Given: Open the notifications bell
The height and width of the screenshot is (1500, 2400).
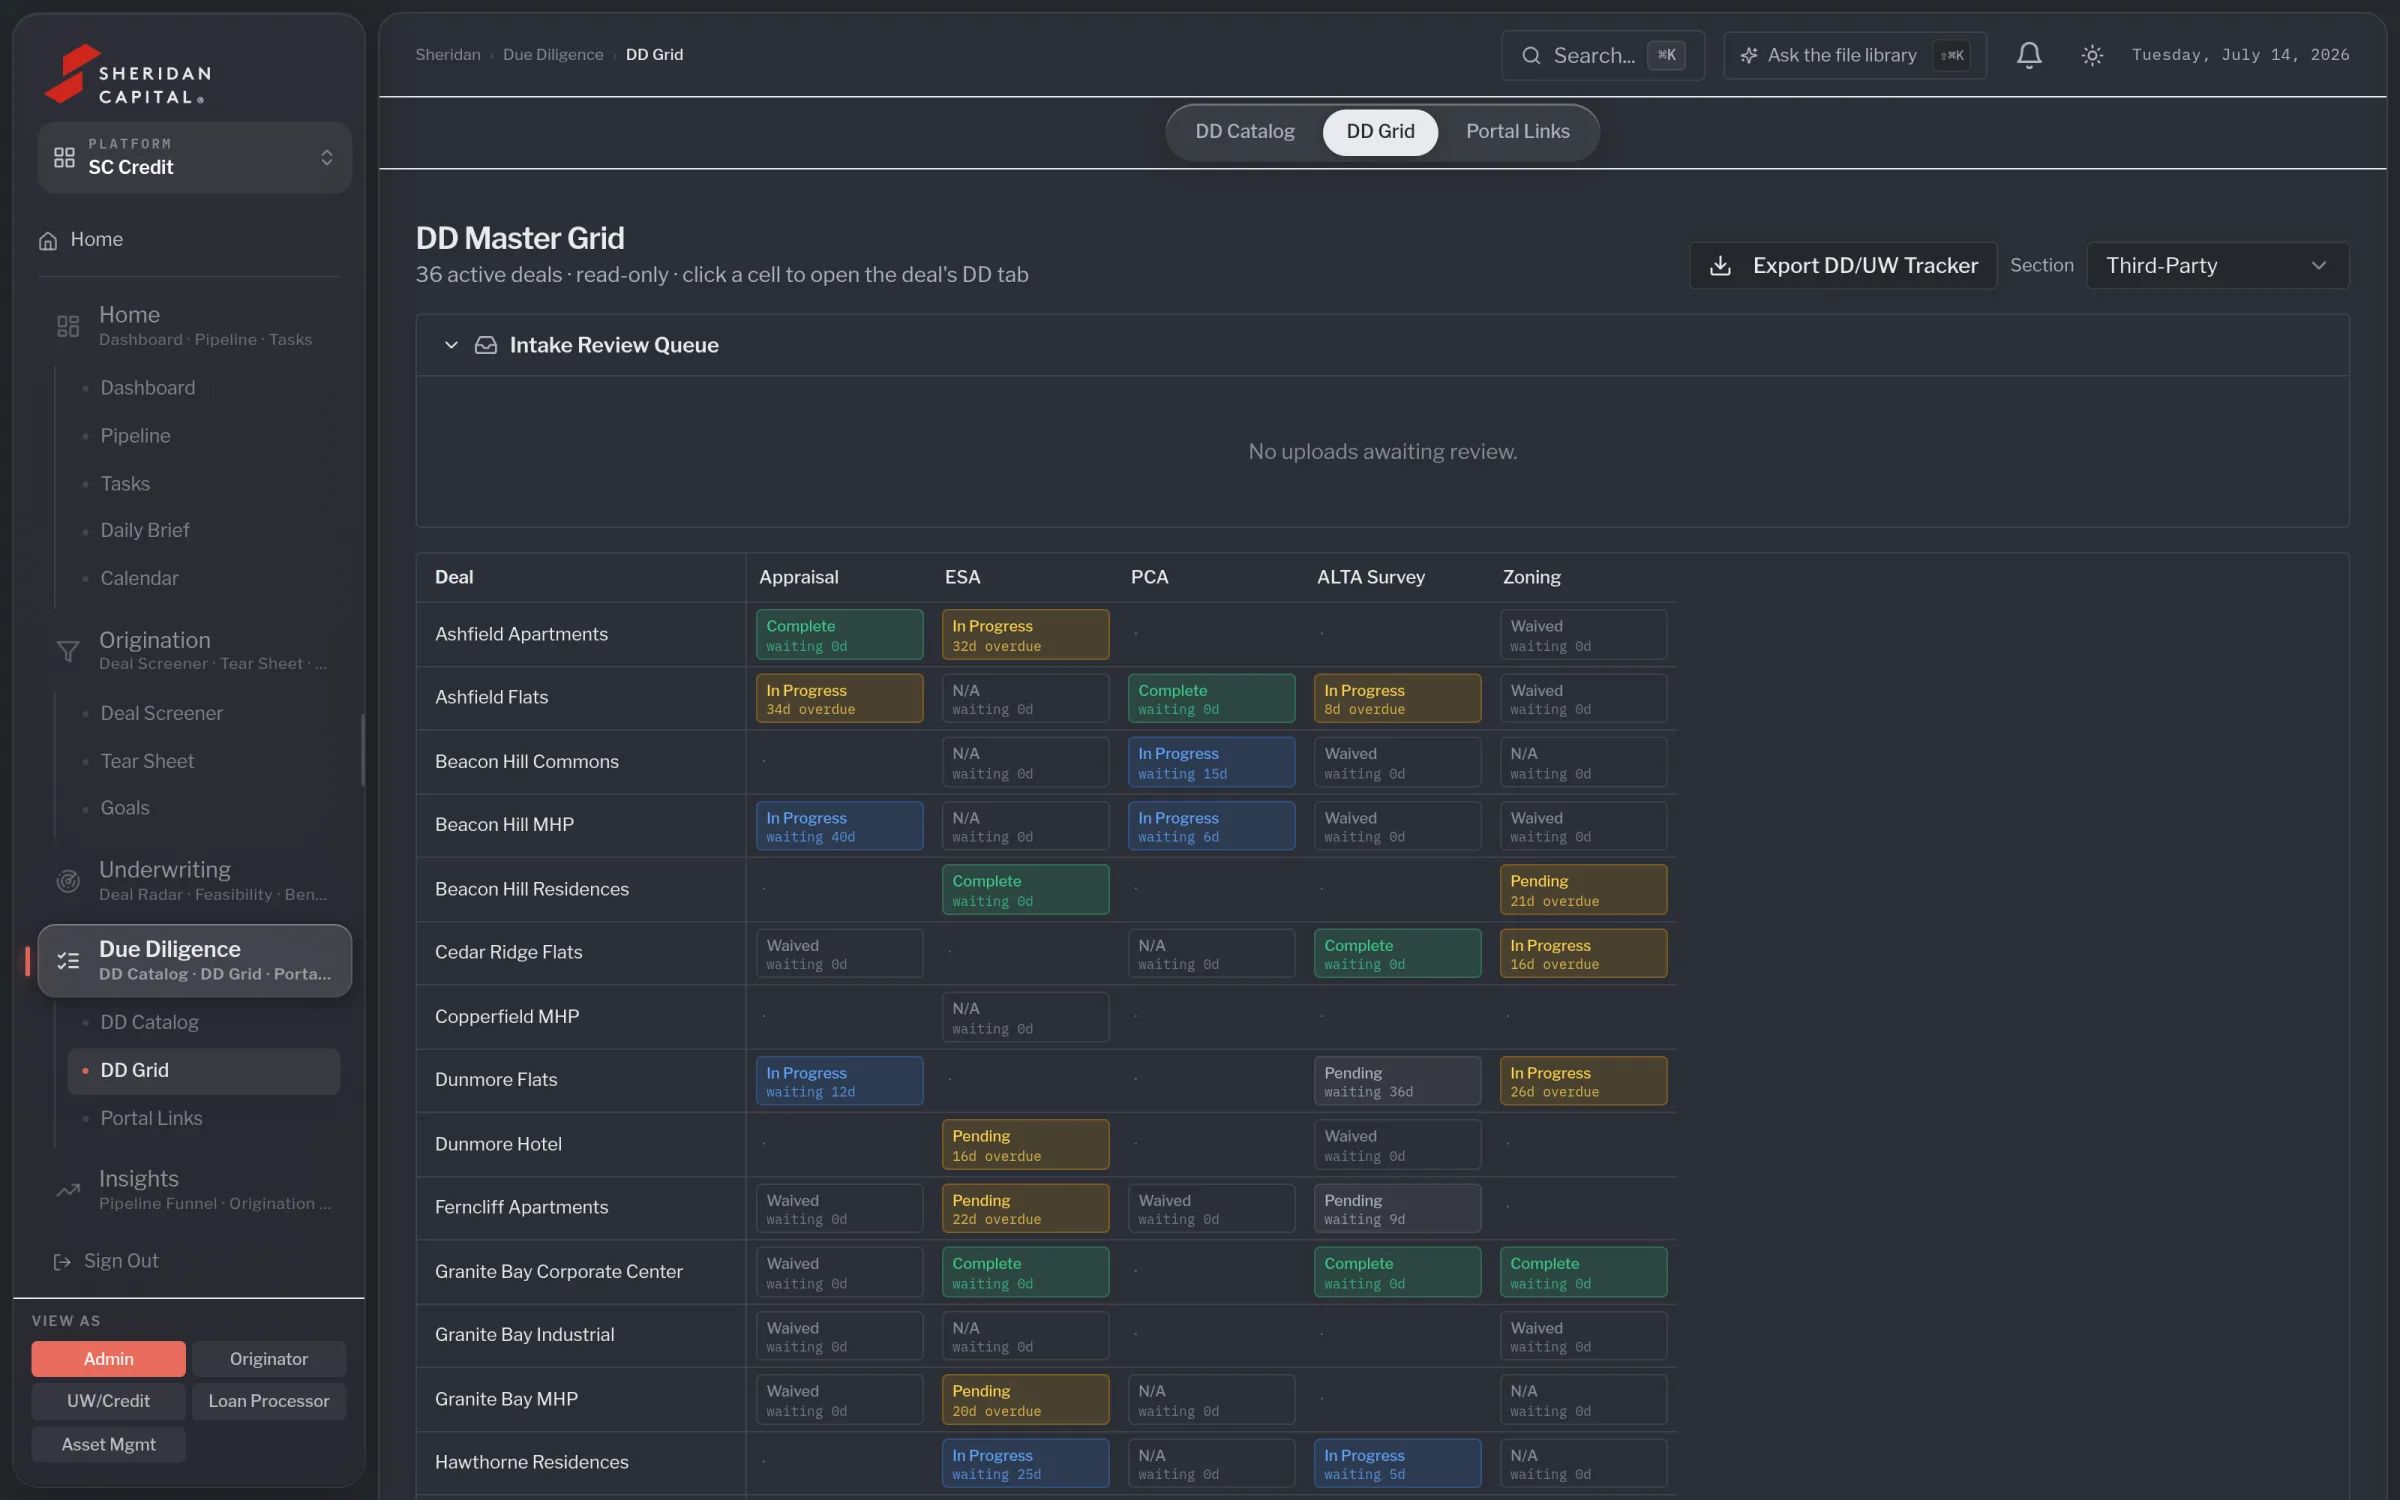Looking at the screenshot, I should click(2028, 55).
